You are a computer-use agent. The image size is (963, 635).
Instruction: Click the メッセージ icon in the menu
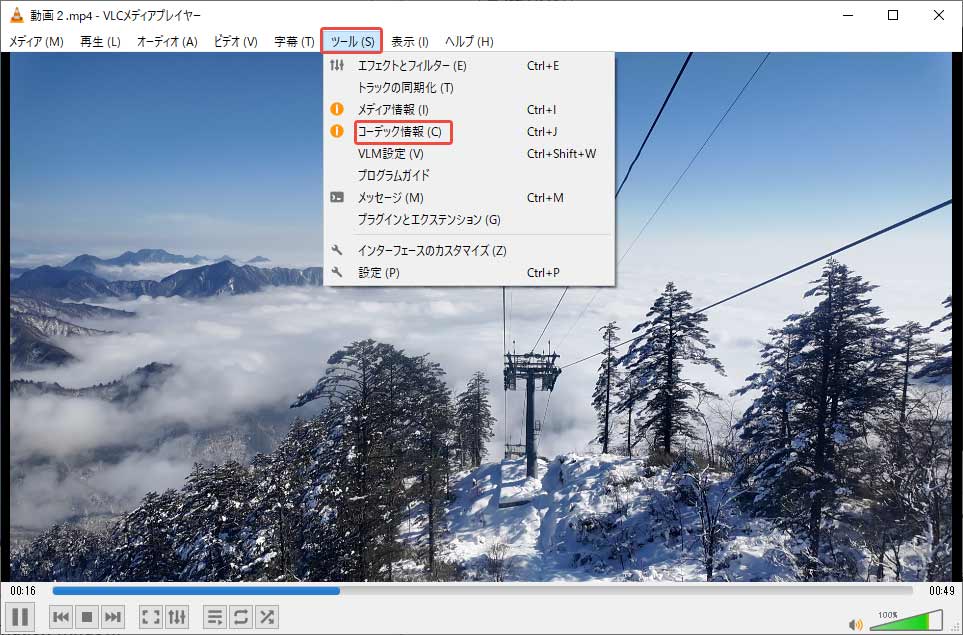point(337,197)
